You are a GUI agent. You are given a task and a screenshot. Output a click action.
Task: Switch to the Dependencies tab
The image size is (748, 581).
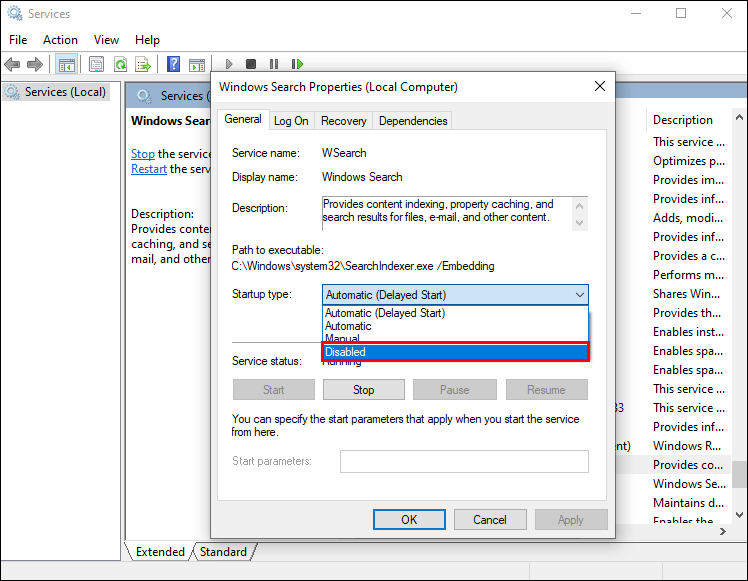pos(413,121)
